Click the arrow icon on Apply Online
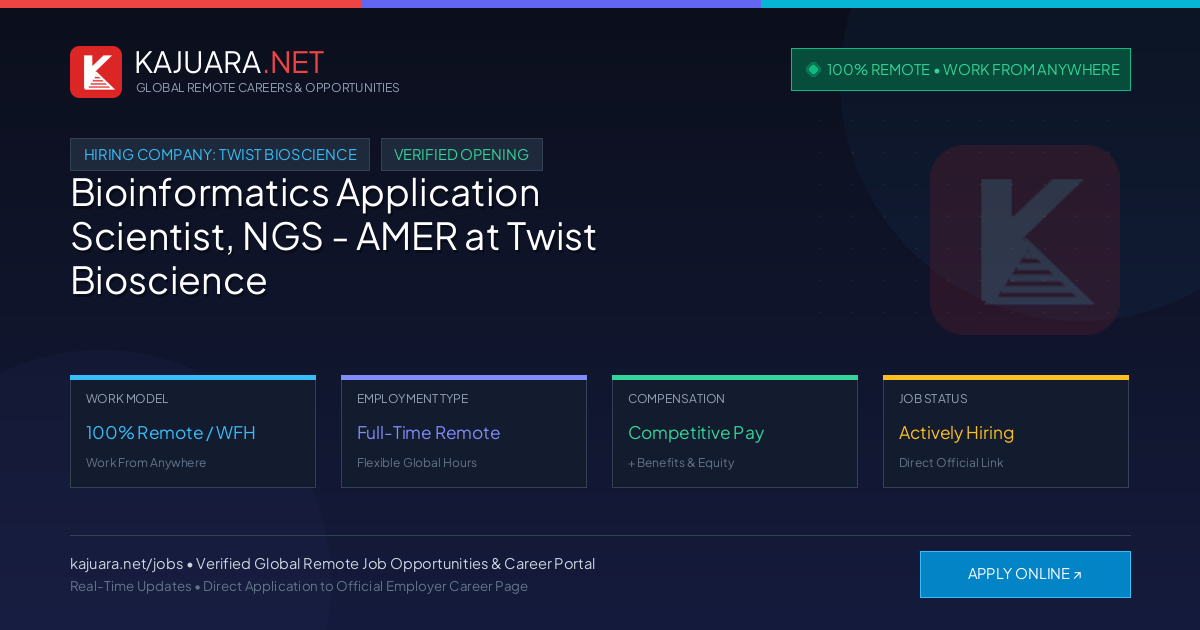Viewport: 1200px width, 630px height. 1077,575
